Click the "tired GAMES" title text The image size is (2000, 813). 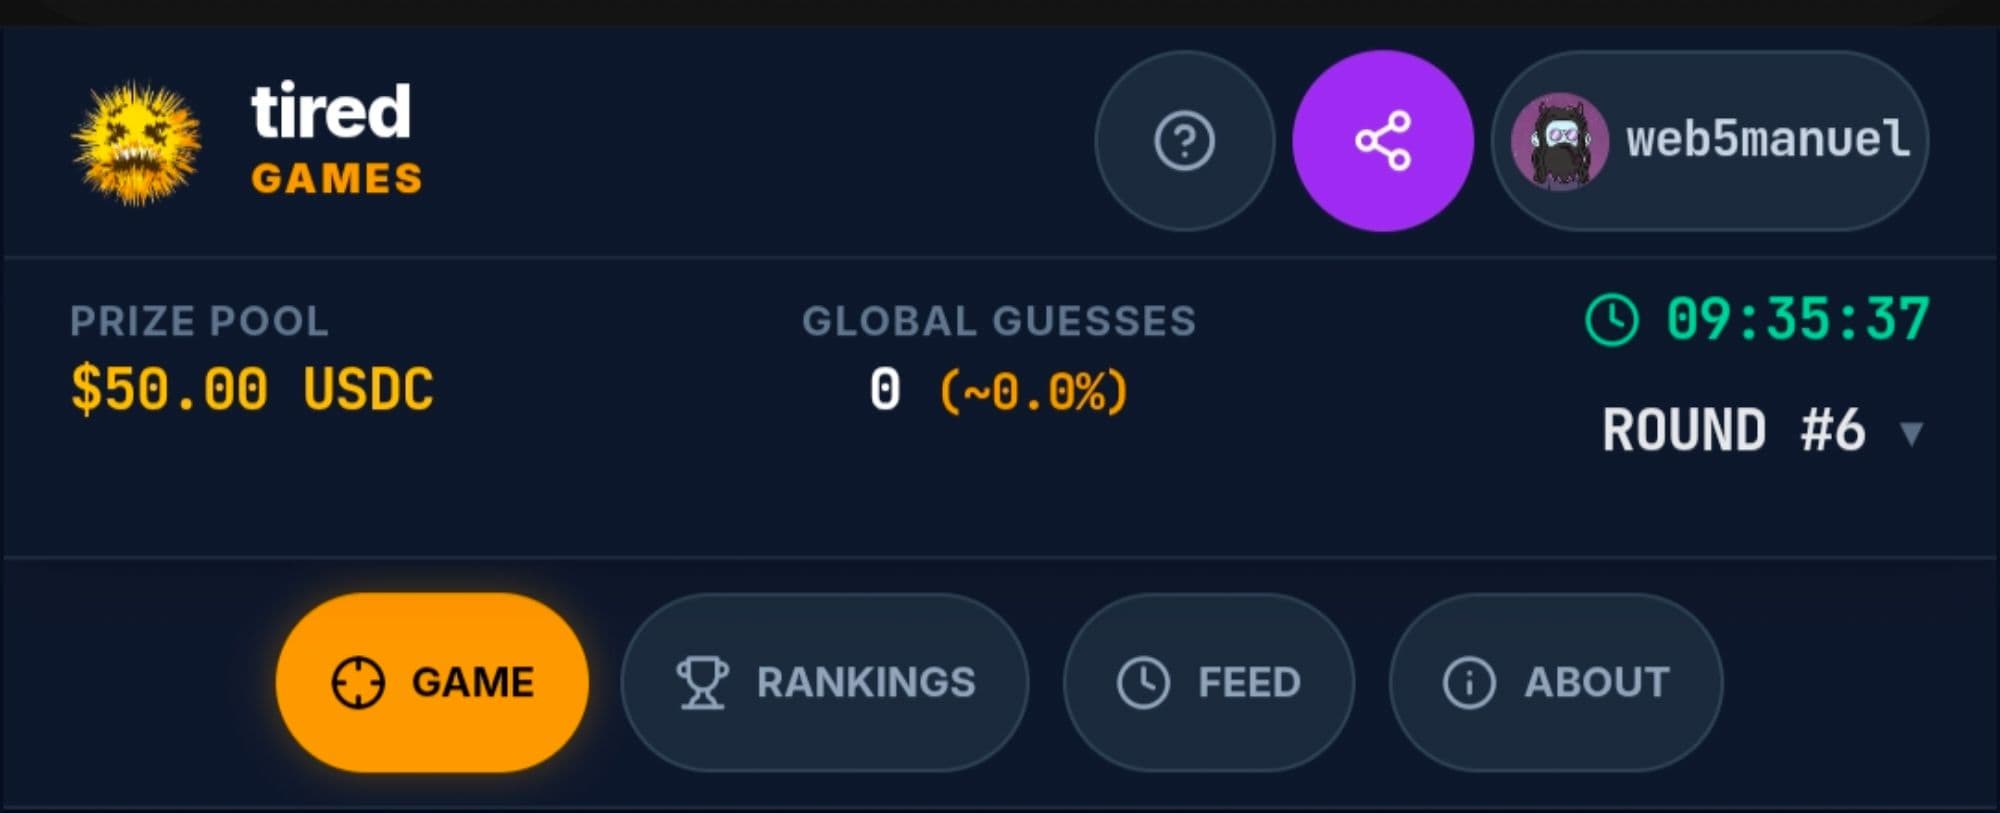pos(335,140)
